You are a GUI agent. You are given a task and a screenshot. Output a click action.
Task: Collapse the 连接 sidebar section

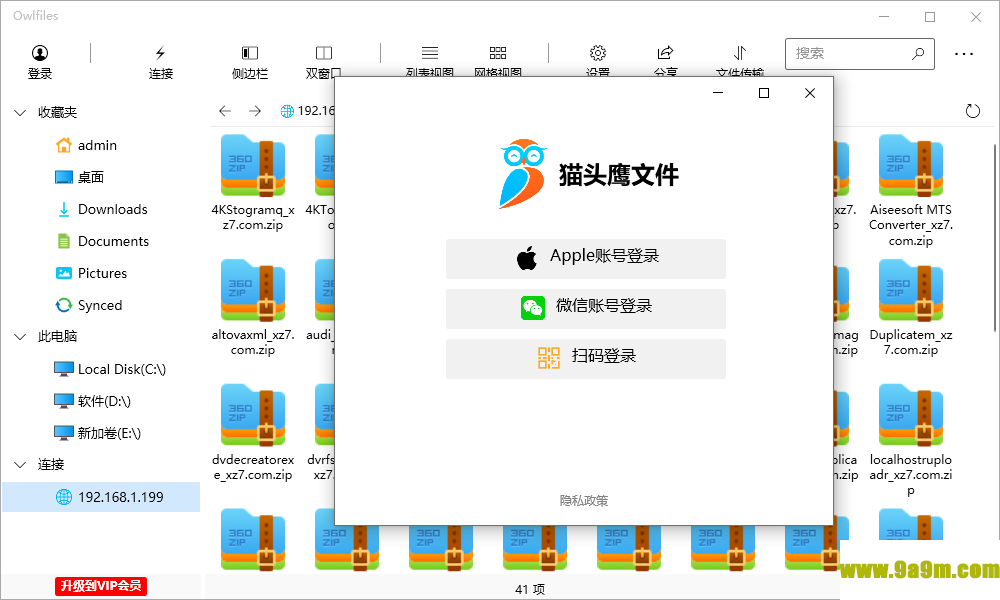[20, 465]
